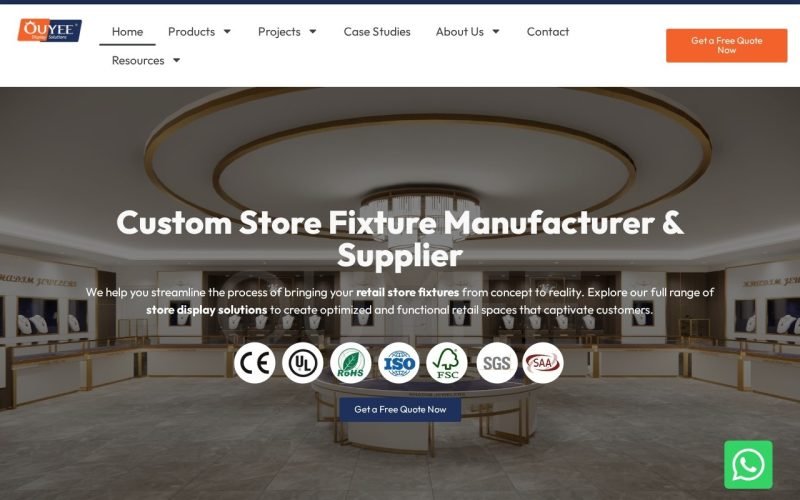Screen dimensions: 800x500
Task: Click the ISO certification badge
Action: point(398,363)
